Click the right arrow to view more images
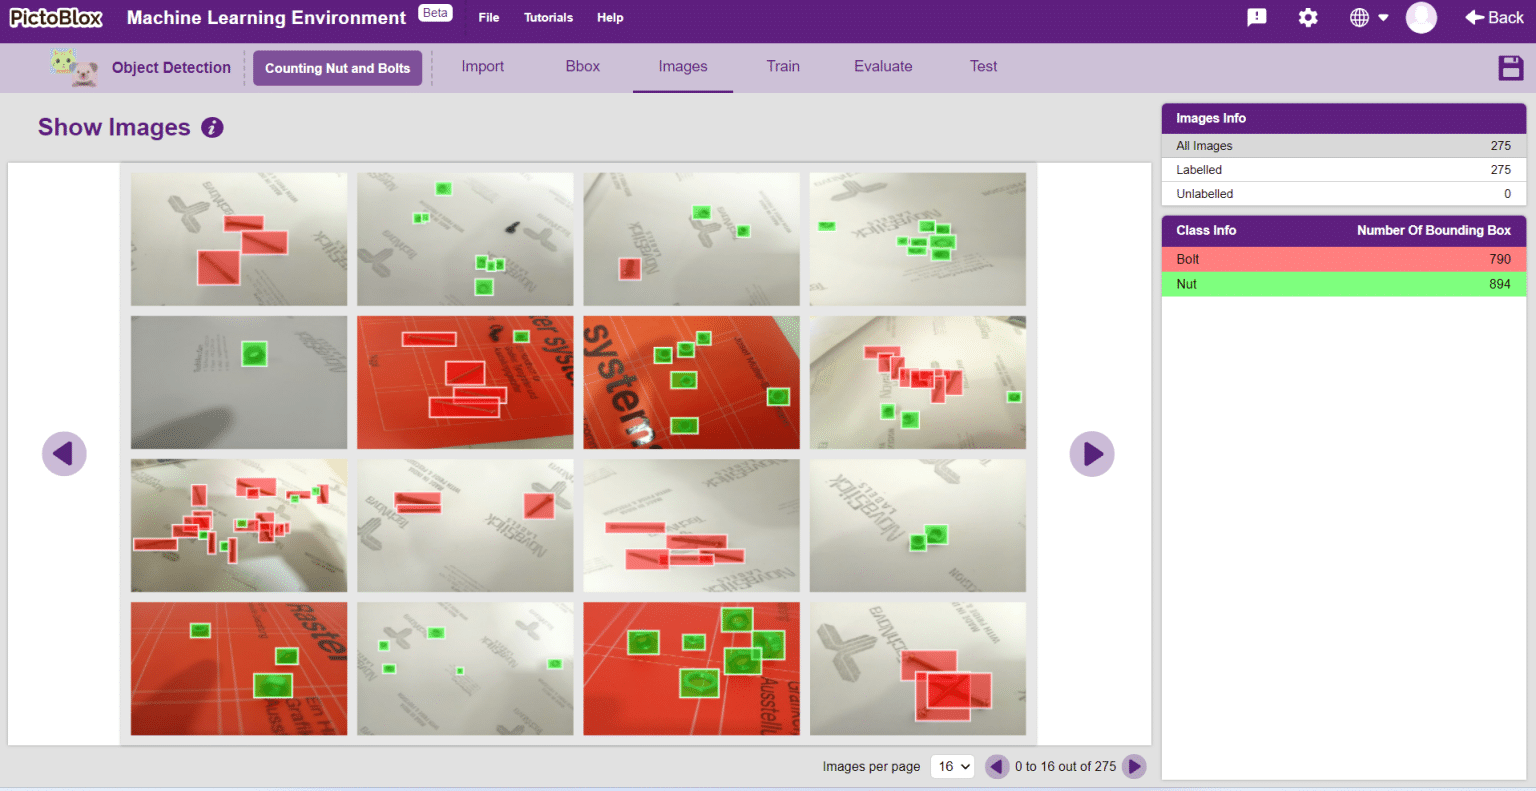This screenshot has height=791, width=1536. 1092,454
